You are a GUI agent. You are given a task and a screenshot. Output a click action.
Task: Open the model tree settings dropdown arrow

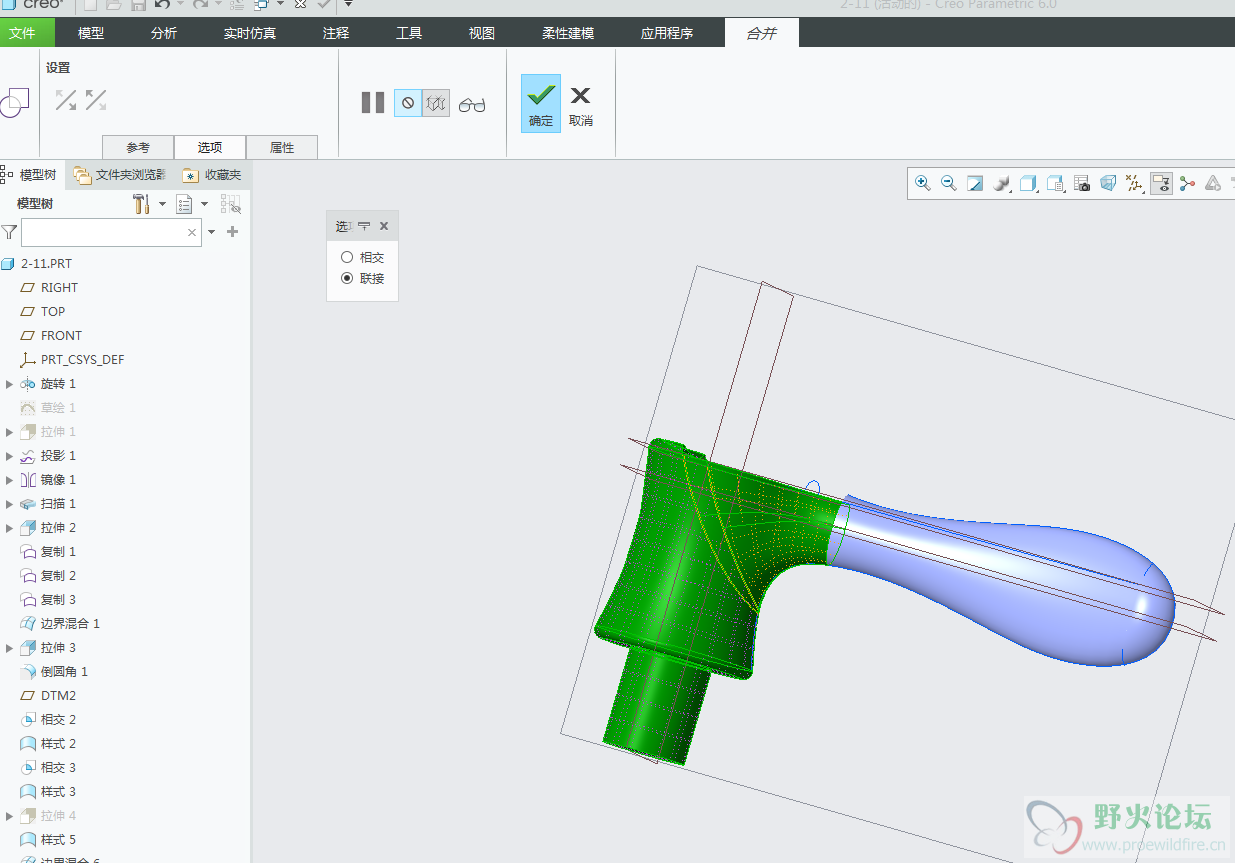pyautogui.click(x=160, y=204)
